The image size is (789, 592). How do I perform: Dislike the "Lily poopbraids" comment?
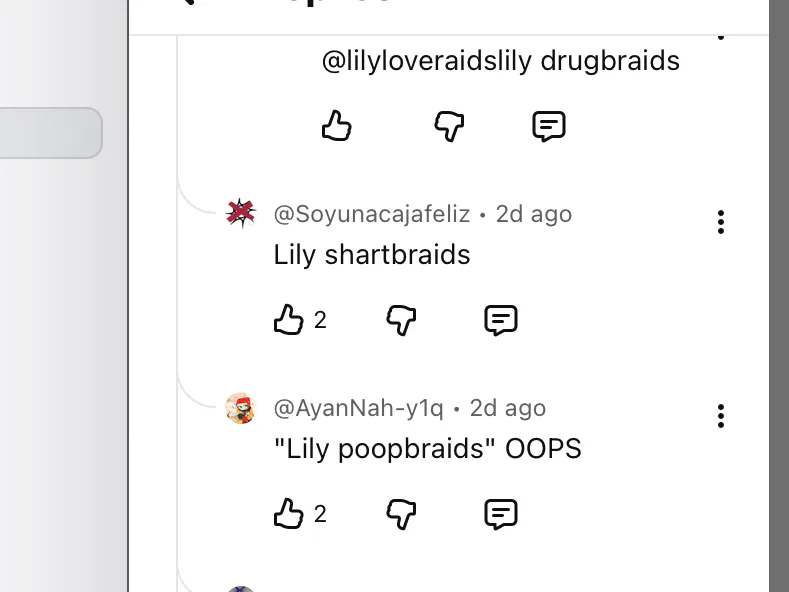tap(401, 513)
